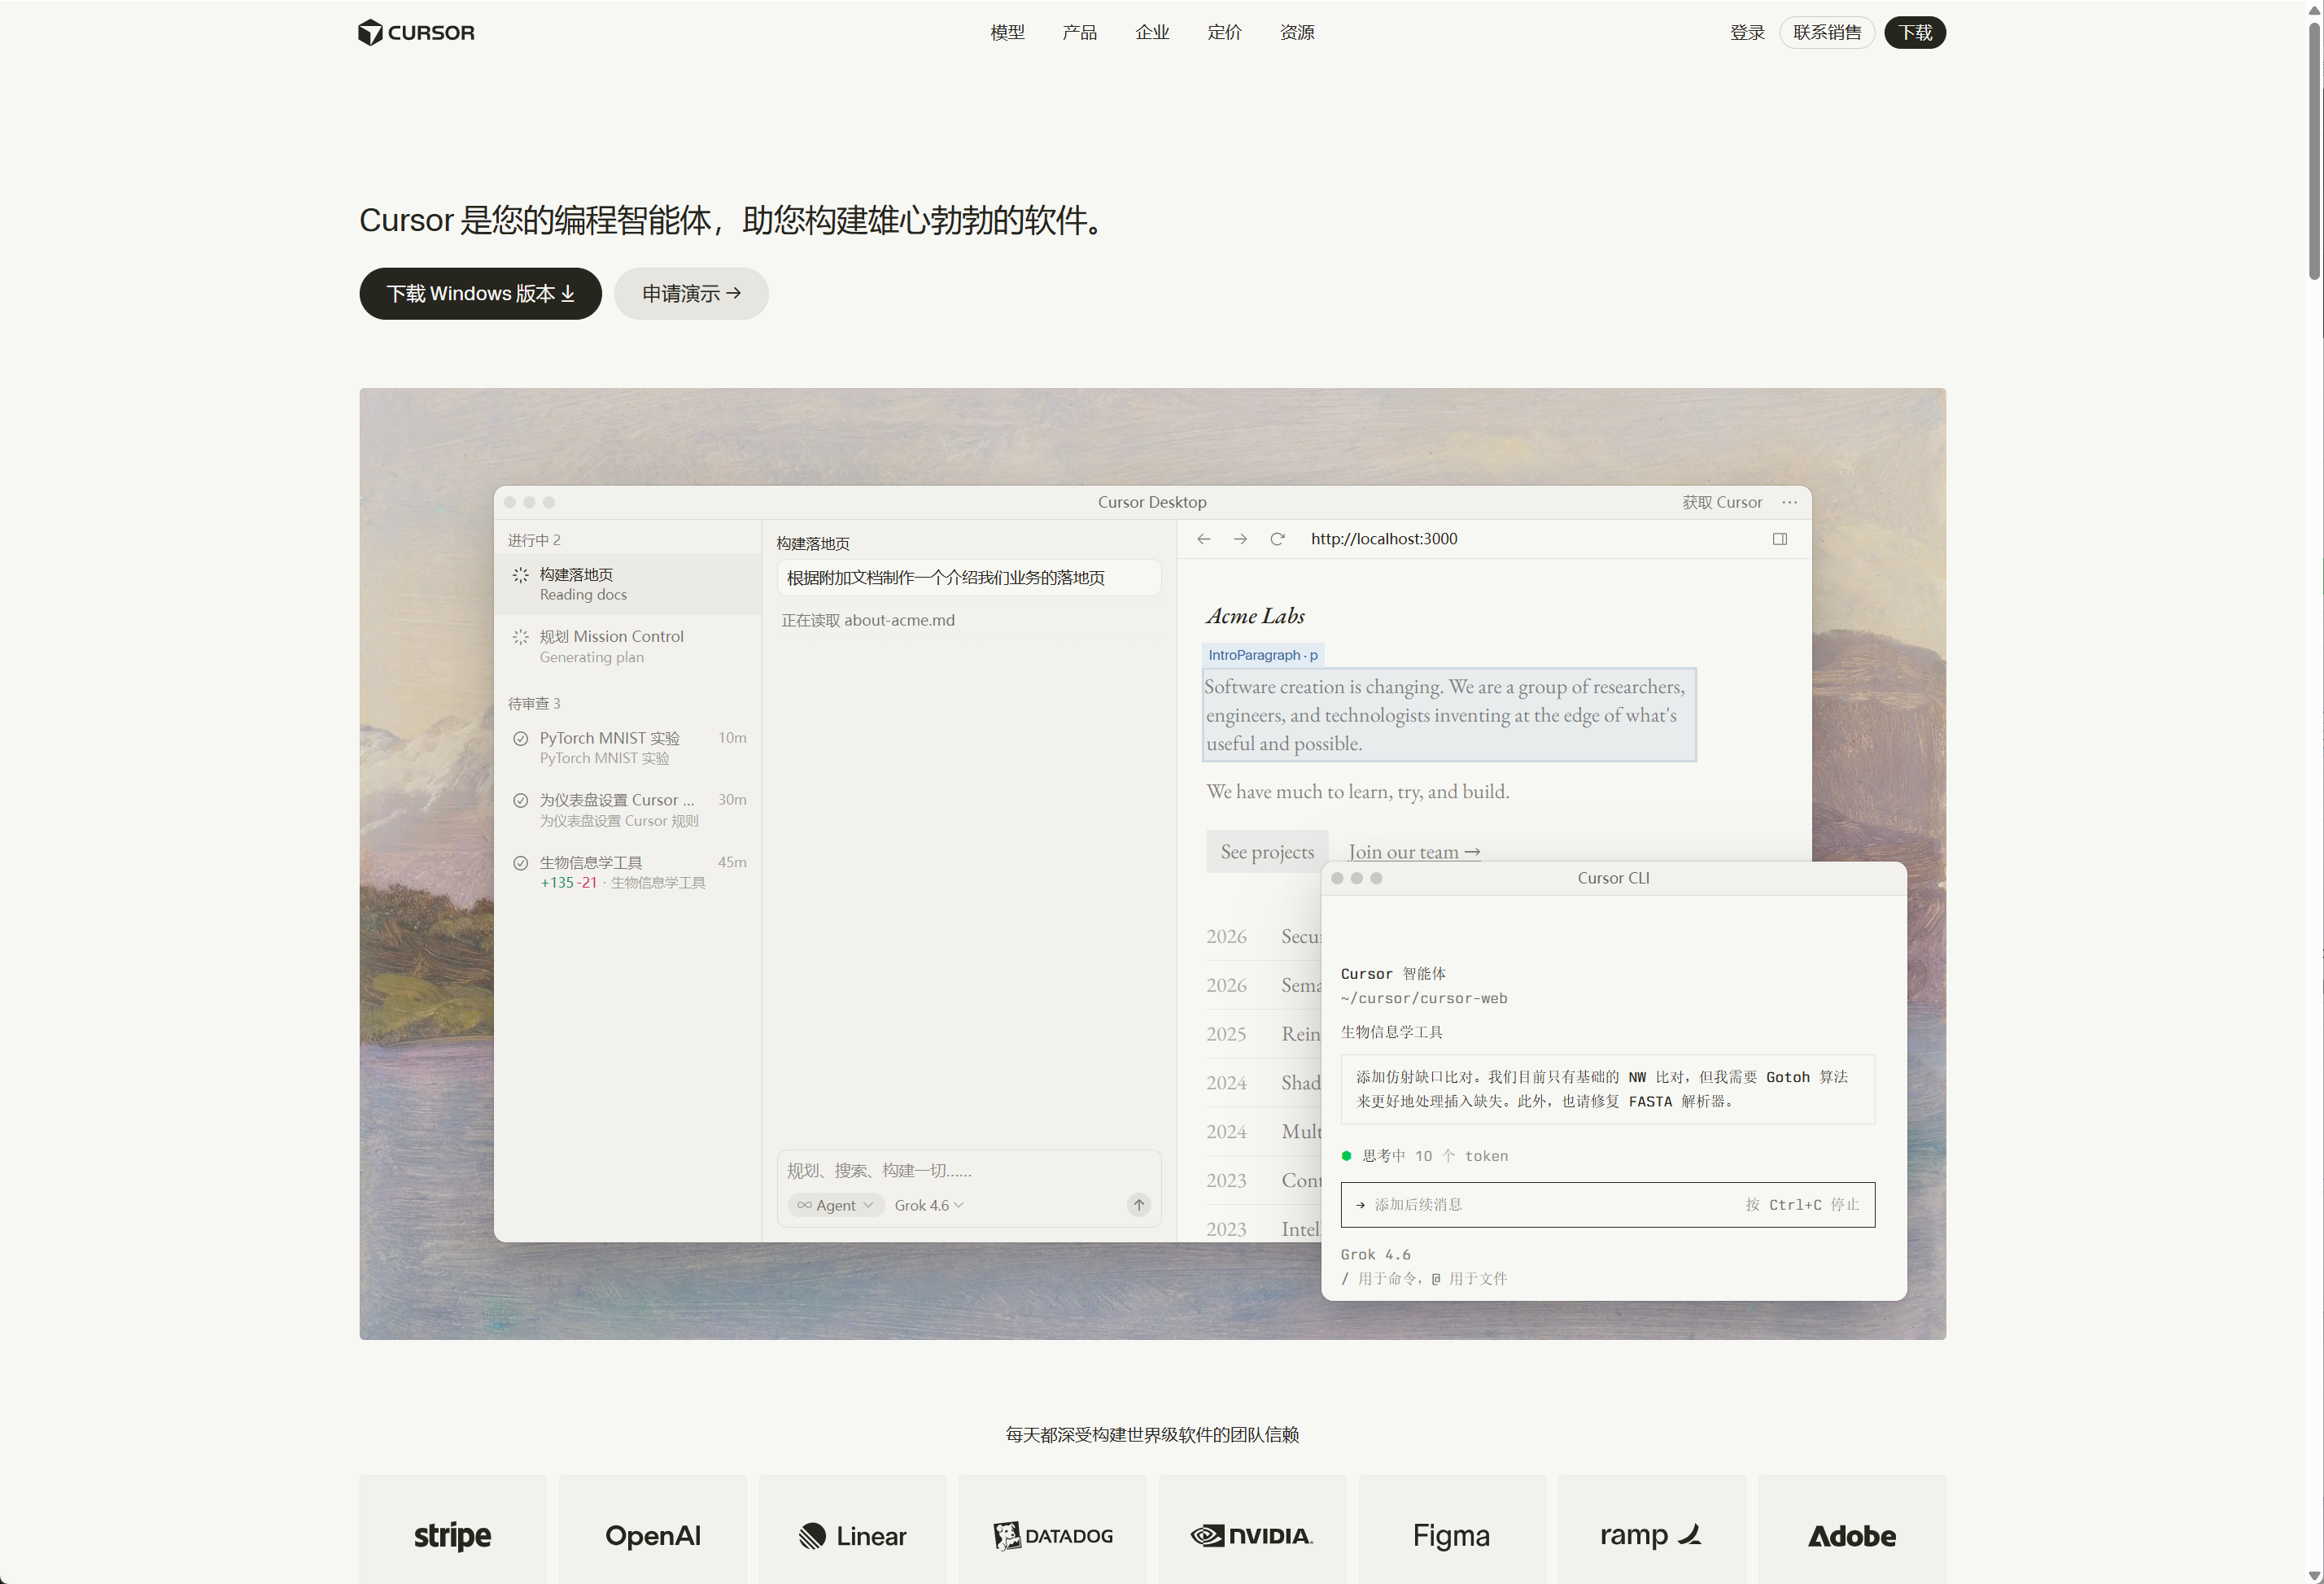Image resolution: width=2324 pixels, height=1584 pixels.
Task: Click the back arrow in the browser preview
Action: click(1204, 539)
